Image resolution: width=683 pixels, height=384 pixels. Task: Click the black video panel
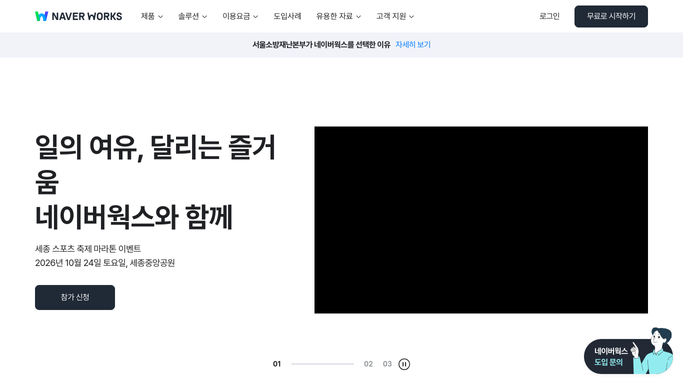481,220
